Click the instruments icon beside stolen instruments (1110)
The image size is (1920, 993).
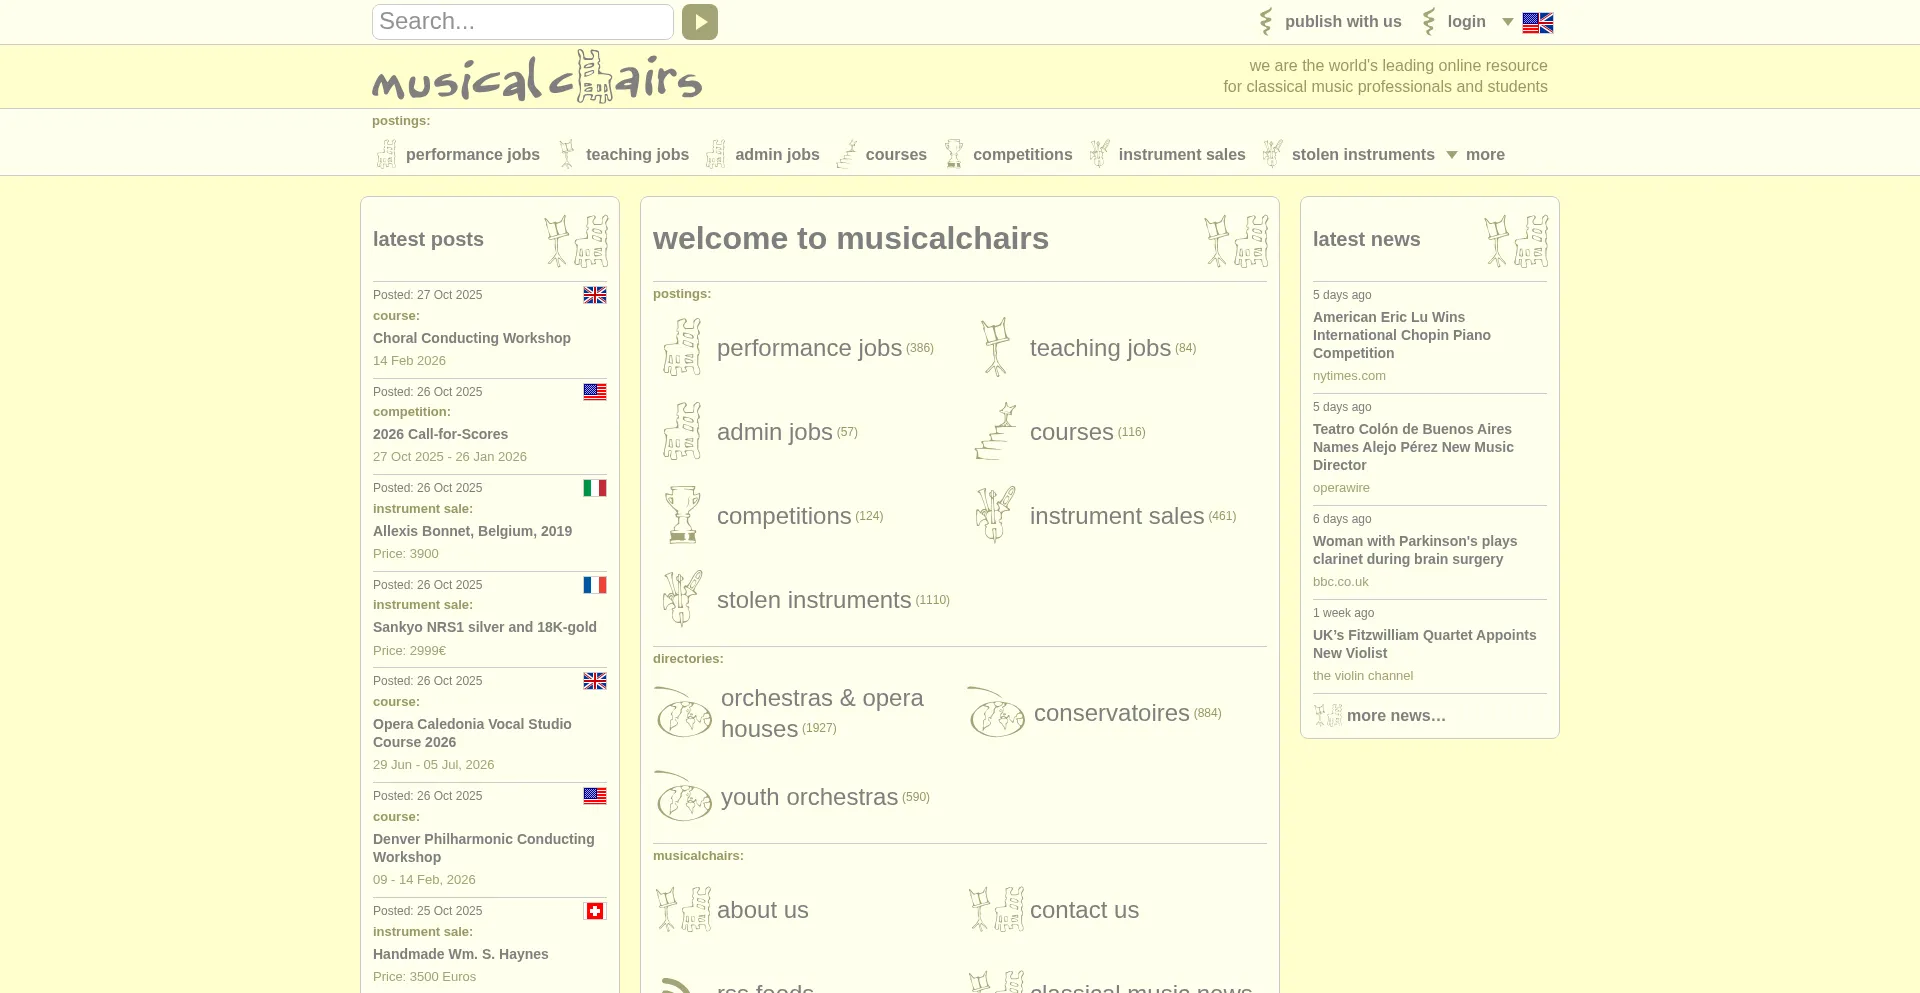[x=683, y=599]
